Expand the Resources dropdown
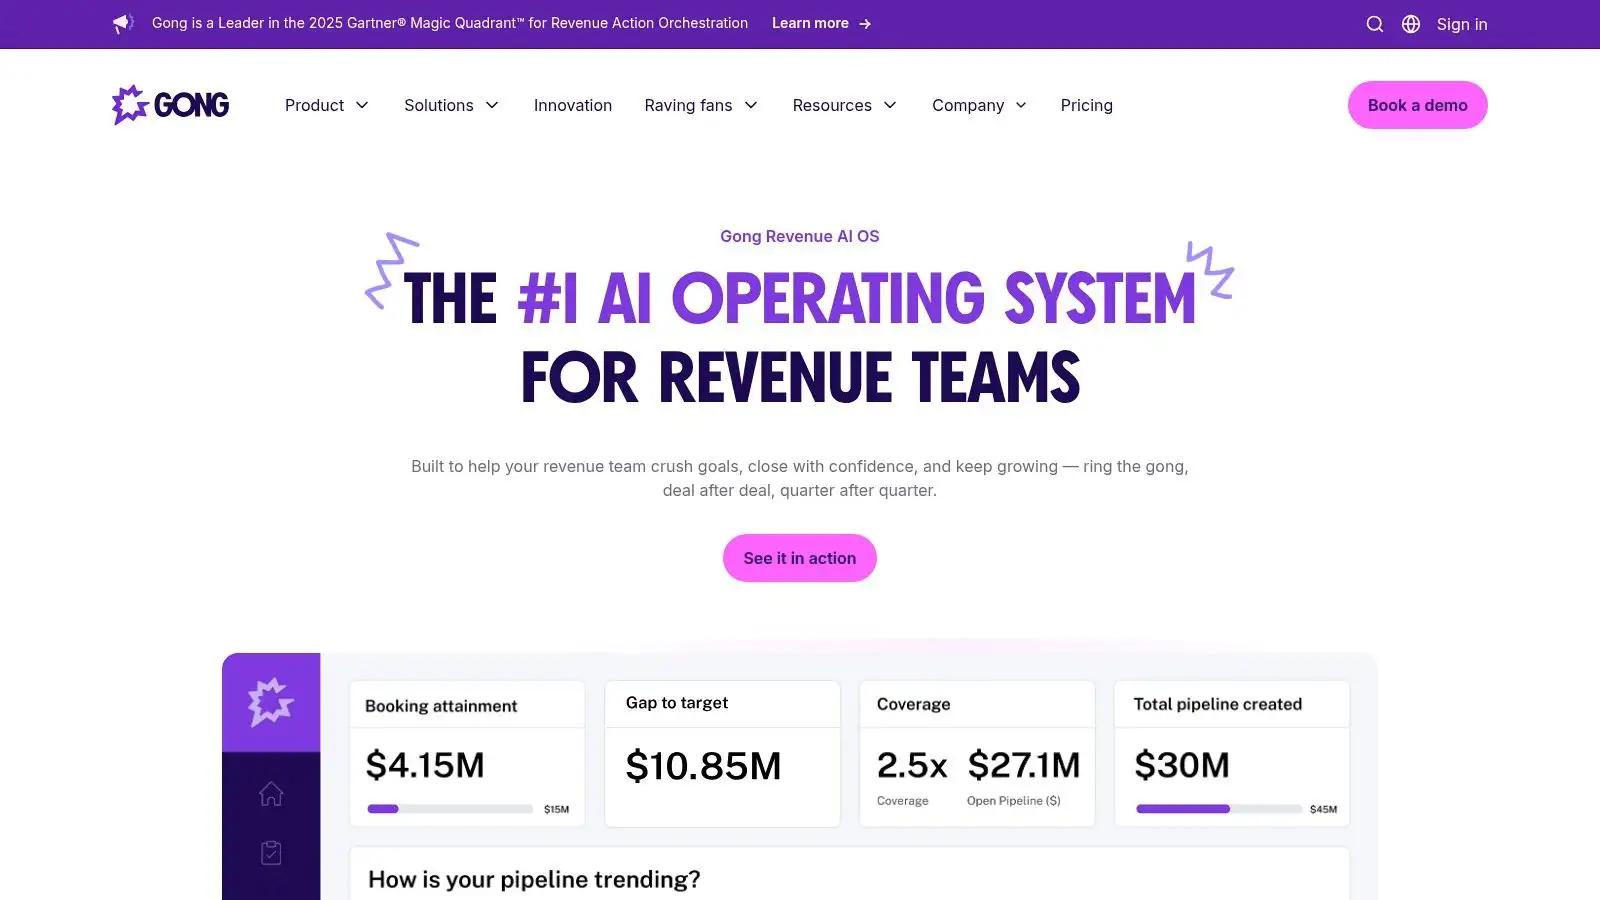The image size is (1600, 900). [x=843, y=105]
